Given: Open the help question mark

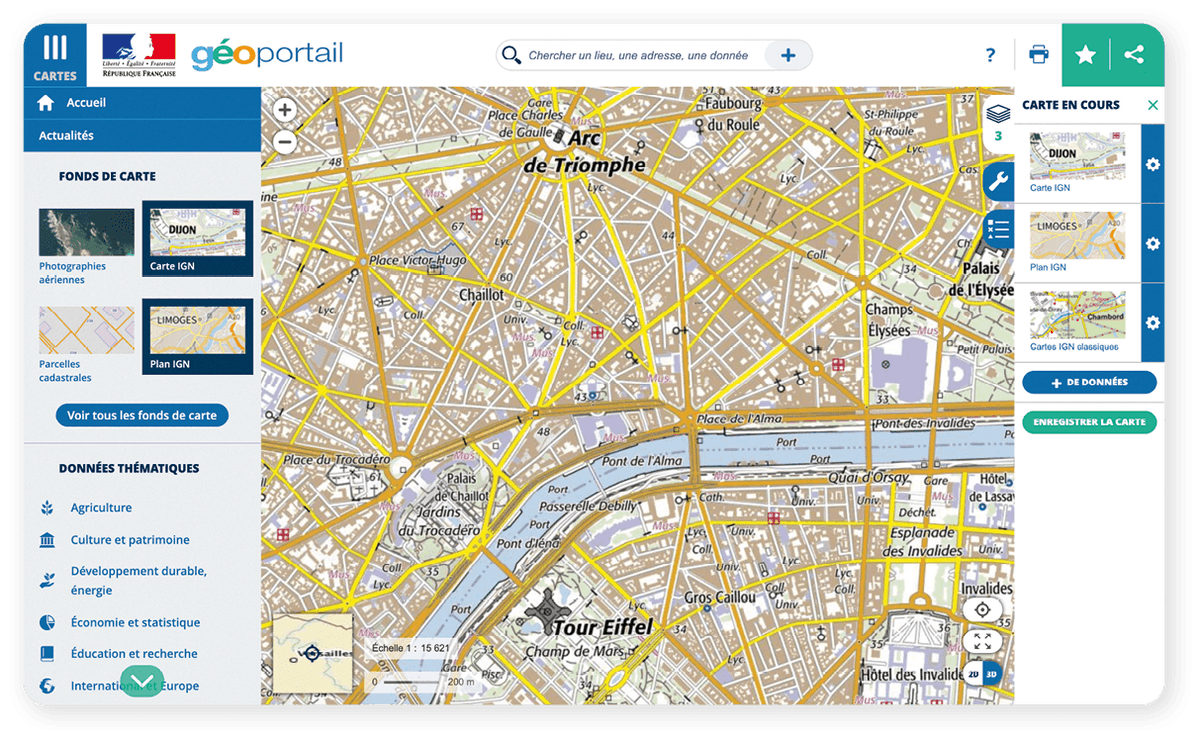Looking at the screenshot, I should point(990,56).
